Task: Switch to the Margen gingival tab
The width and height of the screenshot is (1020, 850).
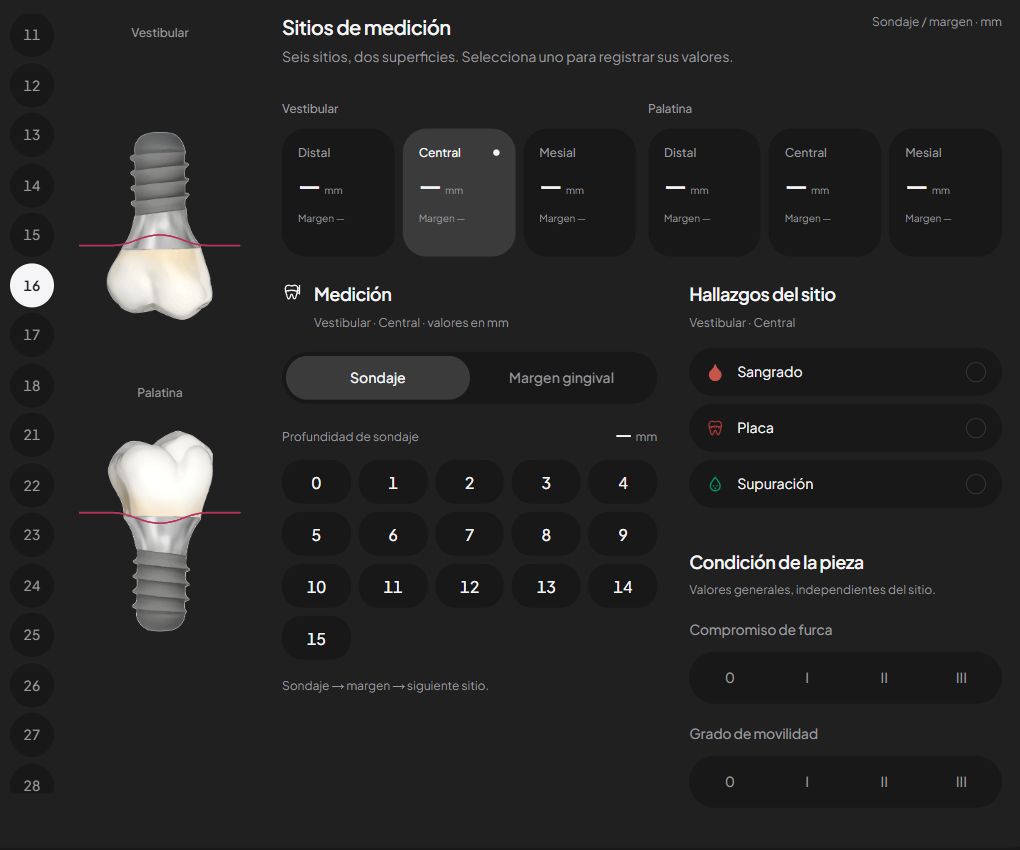Action: coord(561,378)
